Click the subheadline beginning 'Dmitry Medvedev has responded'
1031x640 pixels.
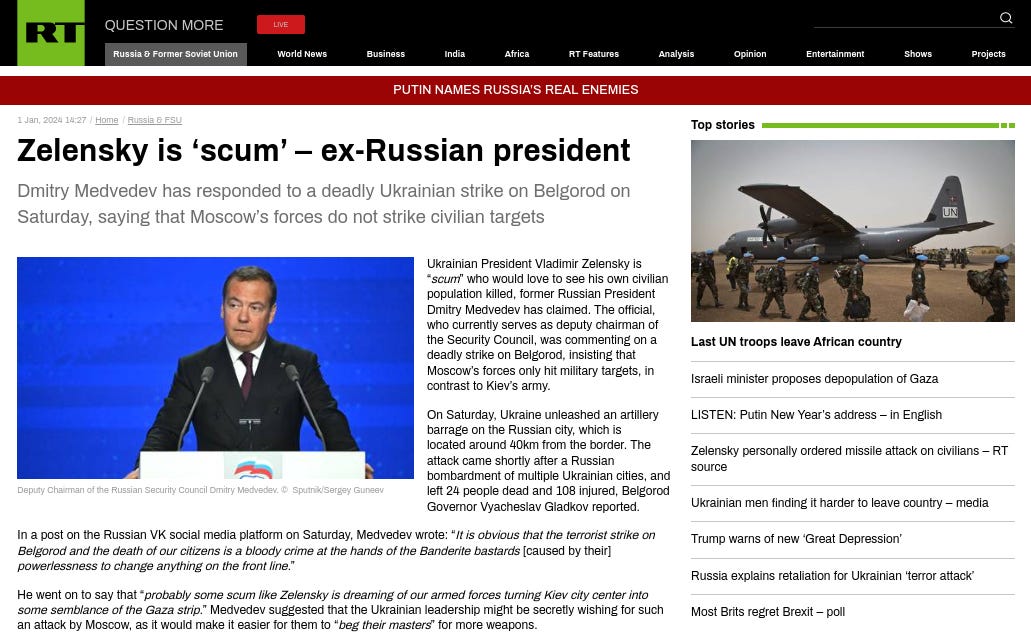[x=324, y=204]
